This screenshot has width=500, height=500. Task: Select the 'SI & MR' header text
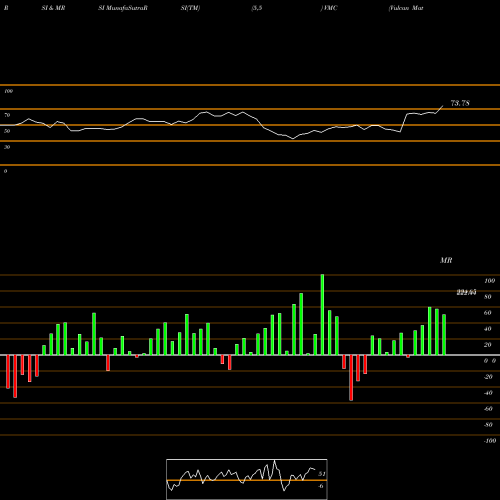[x=53, y=8]
